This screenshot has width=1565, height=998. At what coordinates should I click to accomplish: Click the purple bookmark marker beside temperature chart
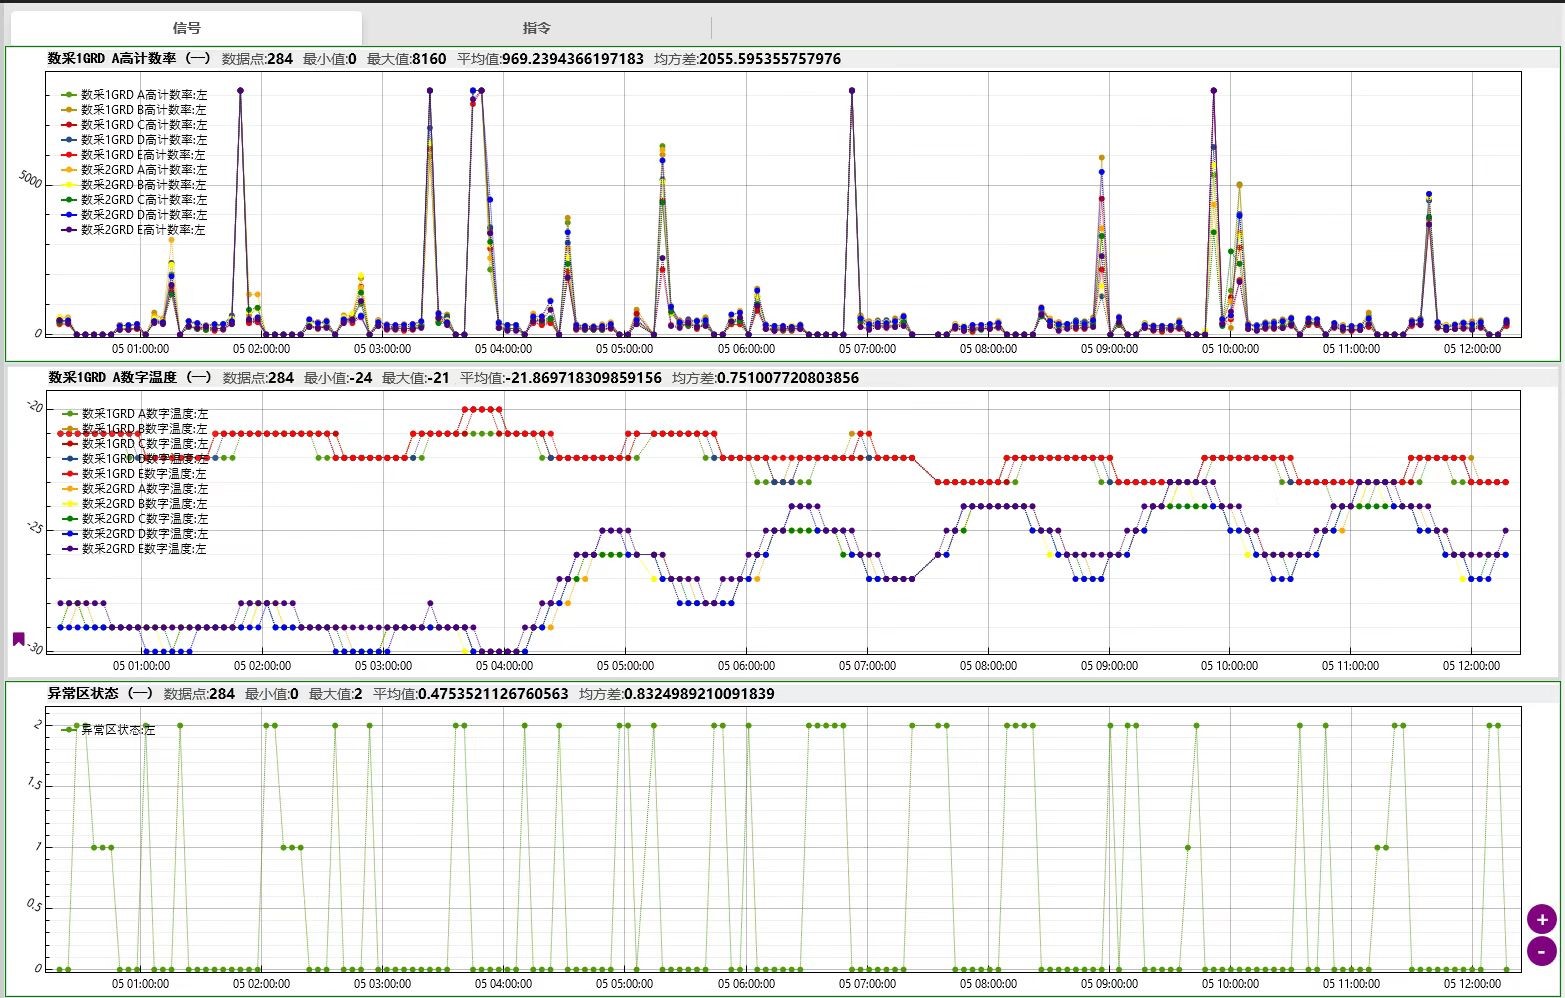point(18,639)
